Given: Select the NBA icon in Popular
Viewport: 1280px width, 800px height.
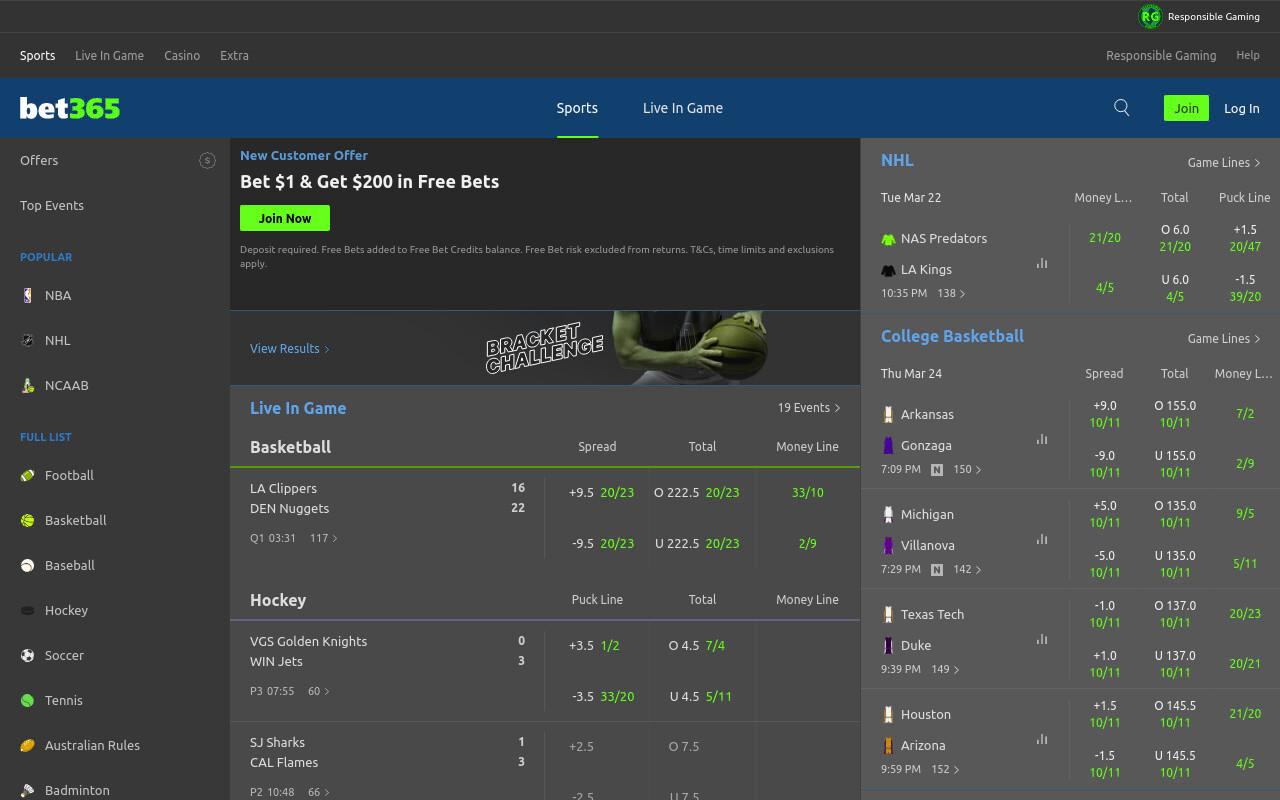Looking at the screenshot, I should click(x=28, y=295).
